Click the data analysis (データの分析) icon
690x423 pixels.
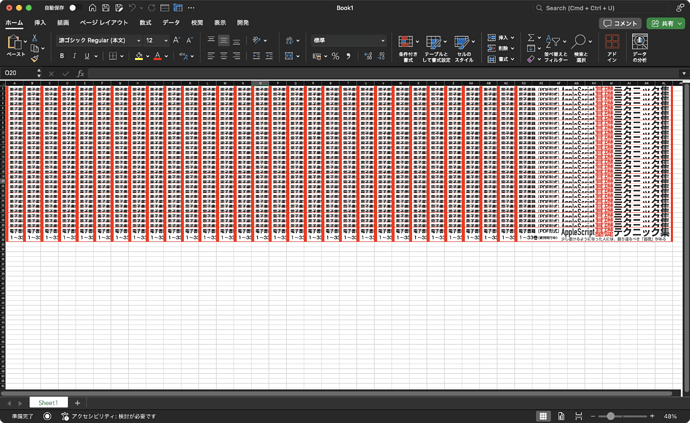(x=640, y=48)
